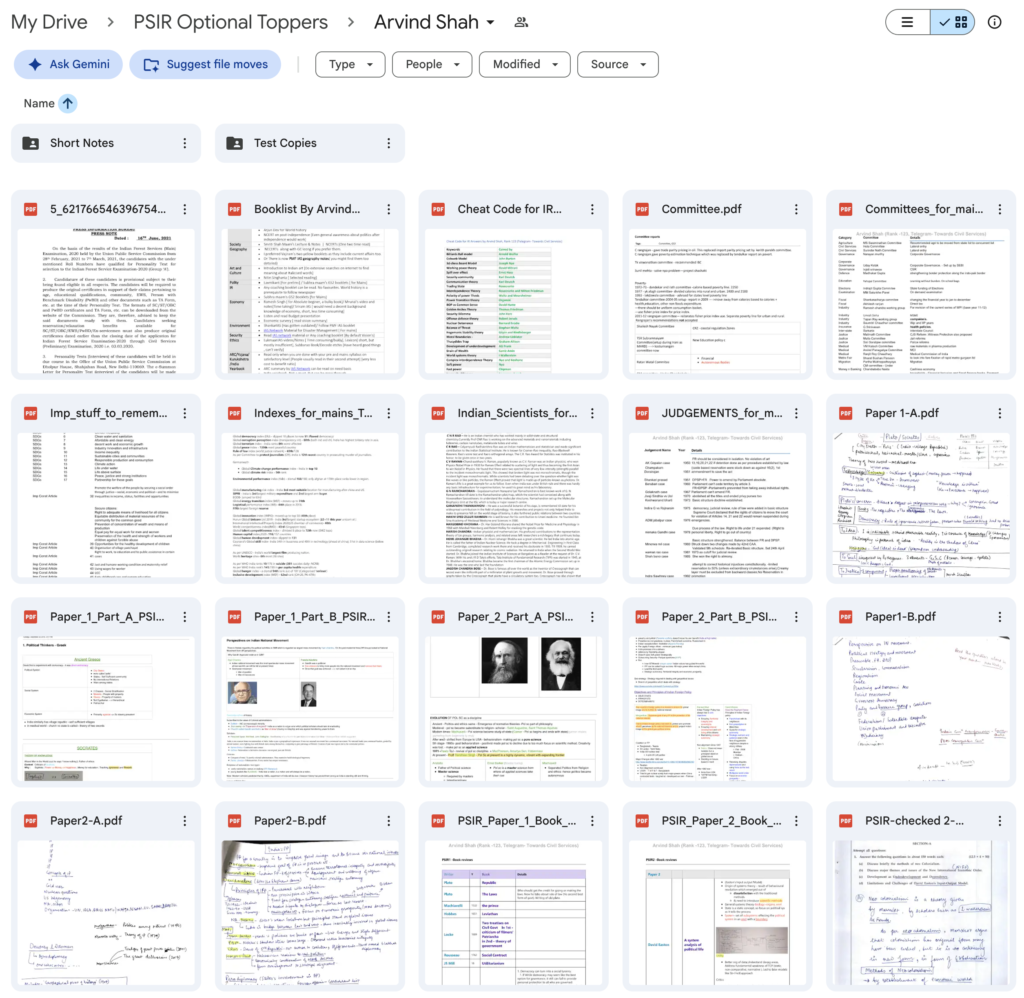Switch to grid layout view

953,22
